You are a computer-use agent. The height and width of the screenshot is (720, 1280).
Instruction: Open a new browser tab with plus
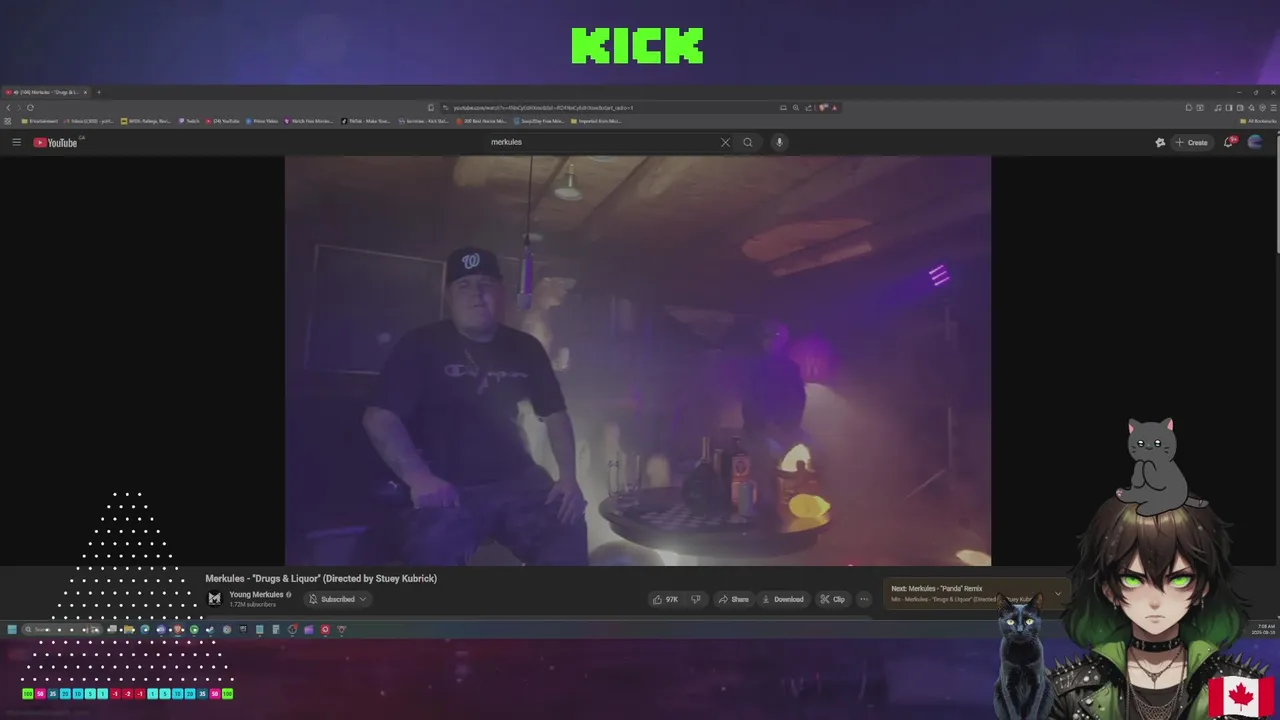(99, 92)
